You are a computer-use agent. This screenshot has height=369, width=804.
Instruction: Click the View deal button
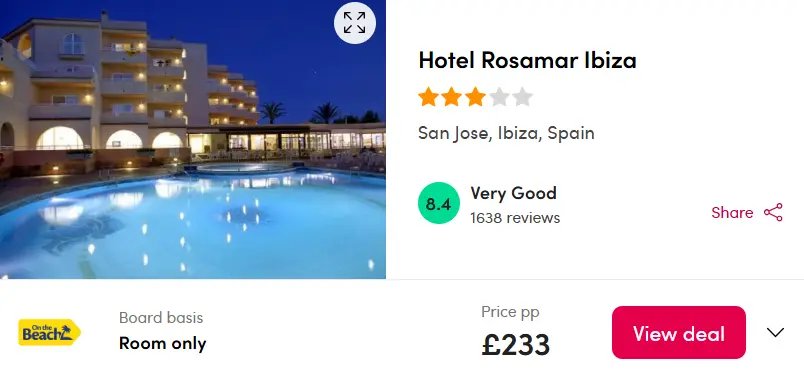click(x=679, y=333)
